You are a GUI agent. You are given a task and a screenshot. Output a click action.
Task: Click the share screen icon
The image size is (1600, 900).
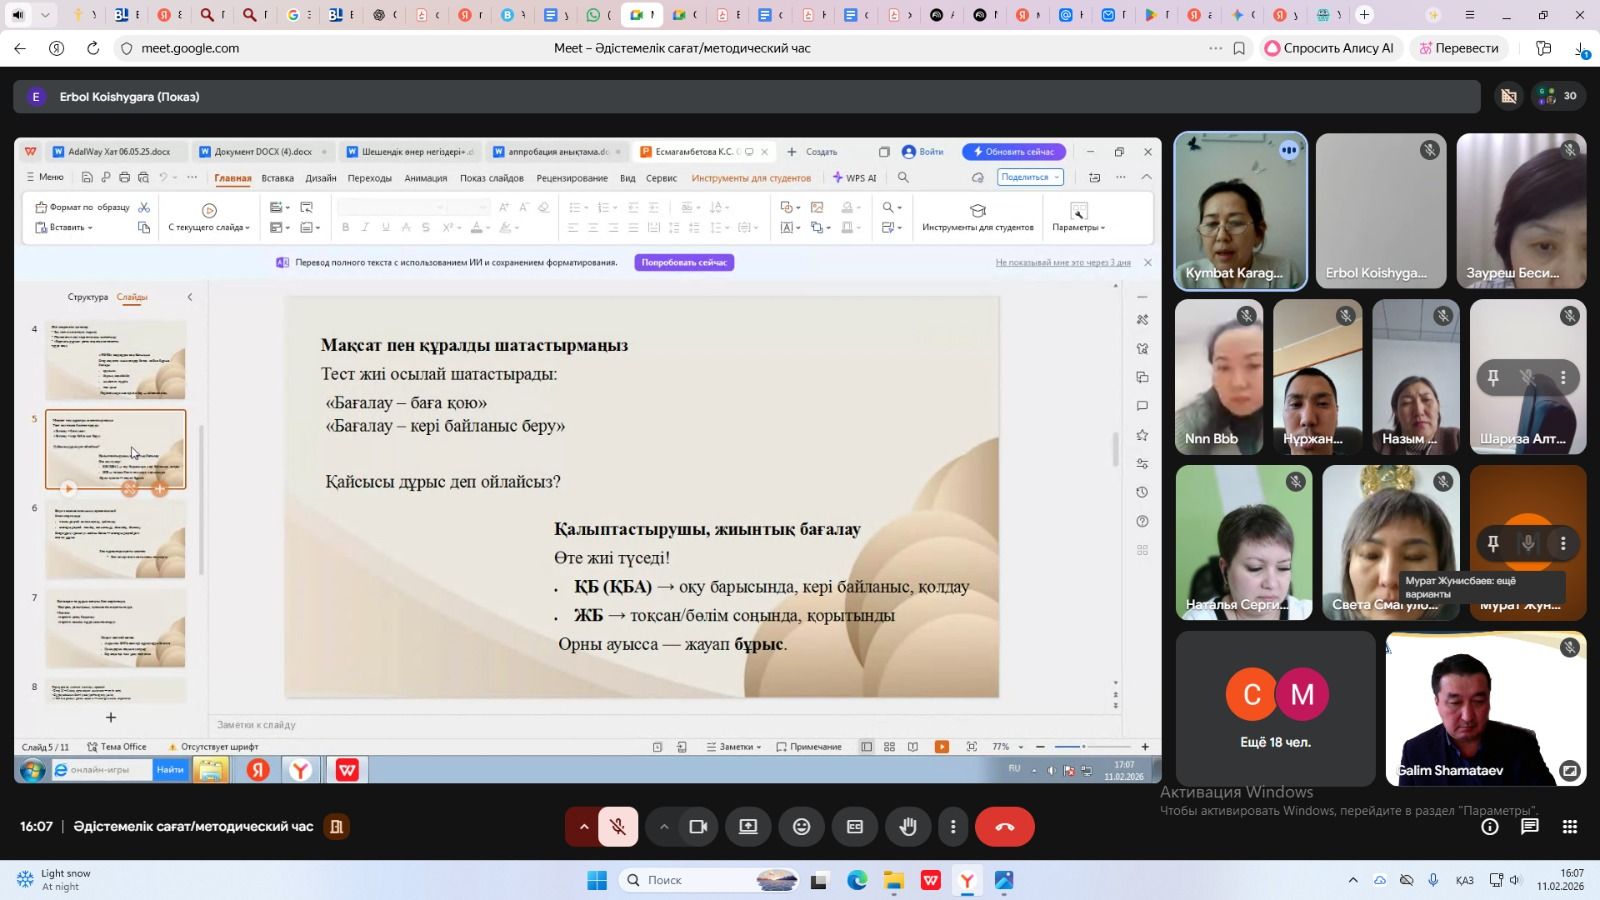click(748, 827)
